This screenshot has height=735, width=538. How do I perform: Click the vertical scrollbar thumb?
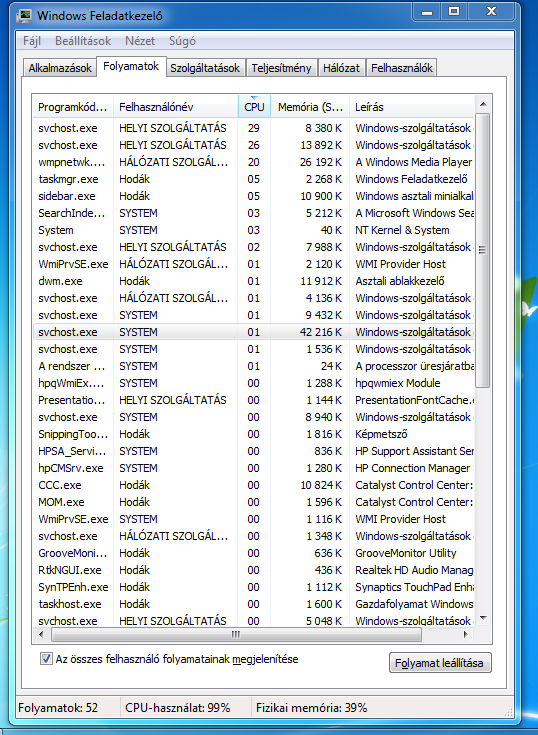[x=483, y=250]
